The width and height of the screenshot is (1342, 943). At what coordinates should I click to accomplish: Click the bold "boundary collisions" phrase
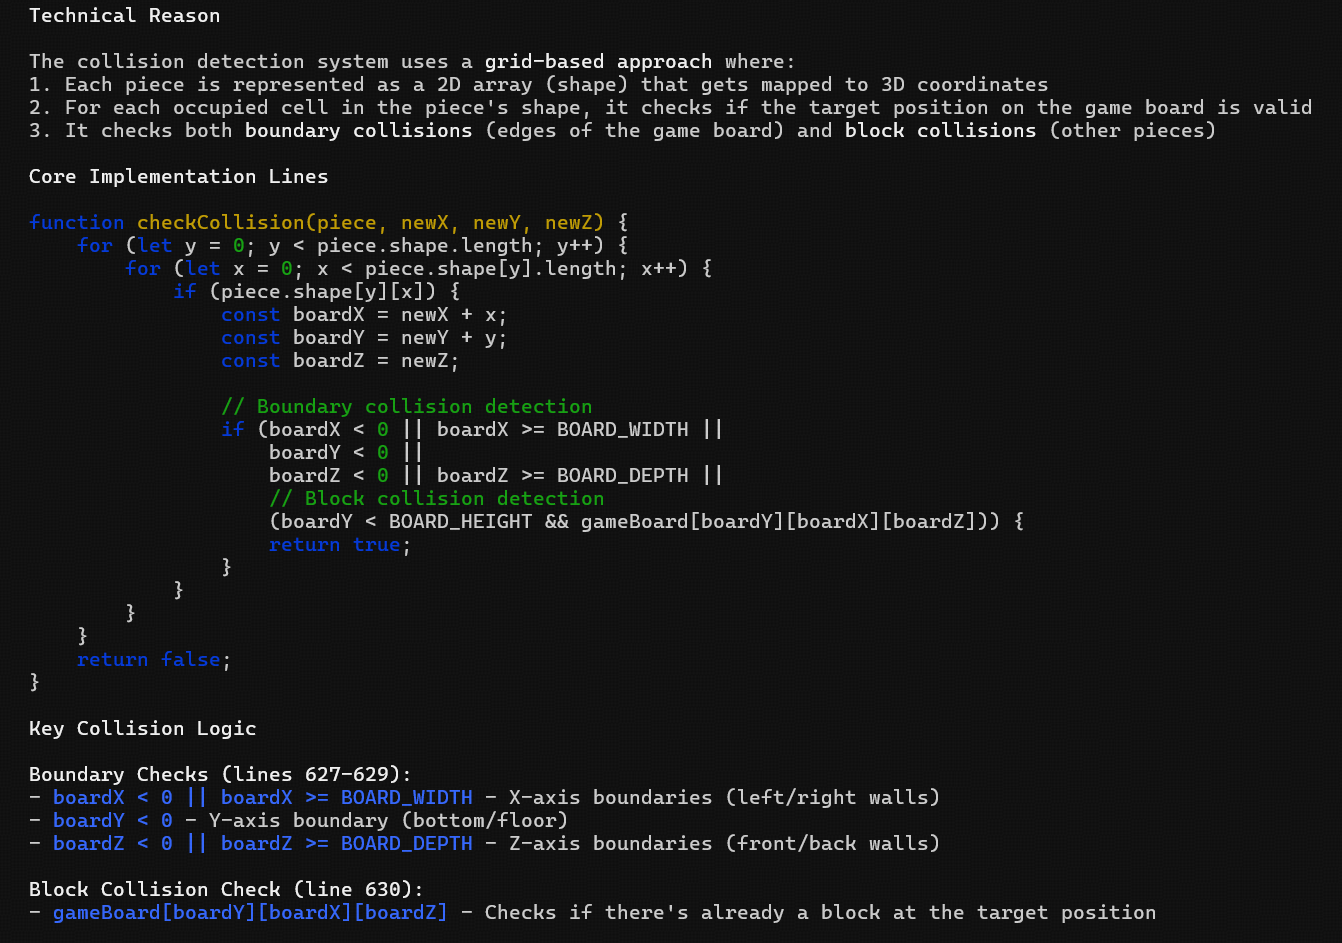358,130
